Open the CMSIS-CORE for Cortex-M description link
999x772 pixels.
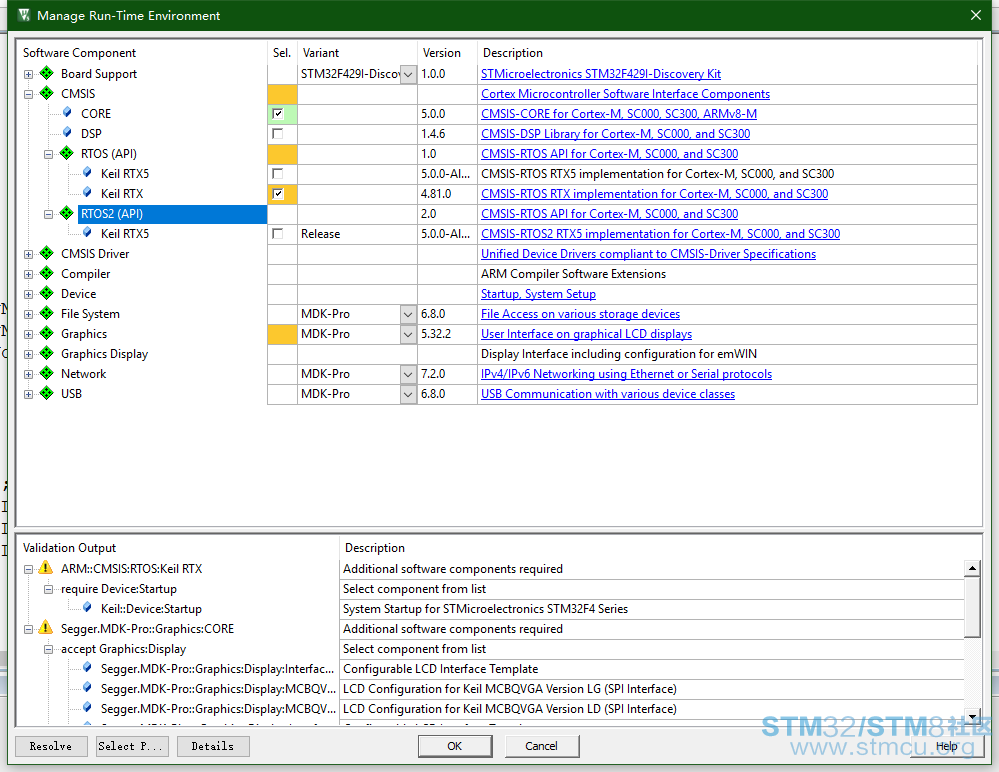pos(619,113)
